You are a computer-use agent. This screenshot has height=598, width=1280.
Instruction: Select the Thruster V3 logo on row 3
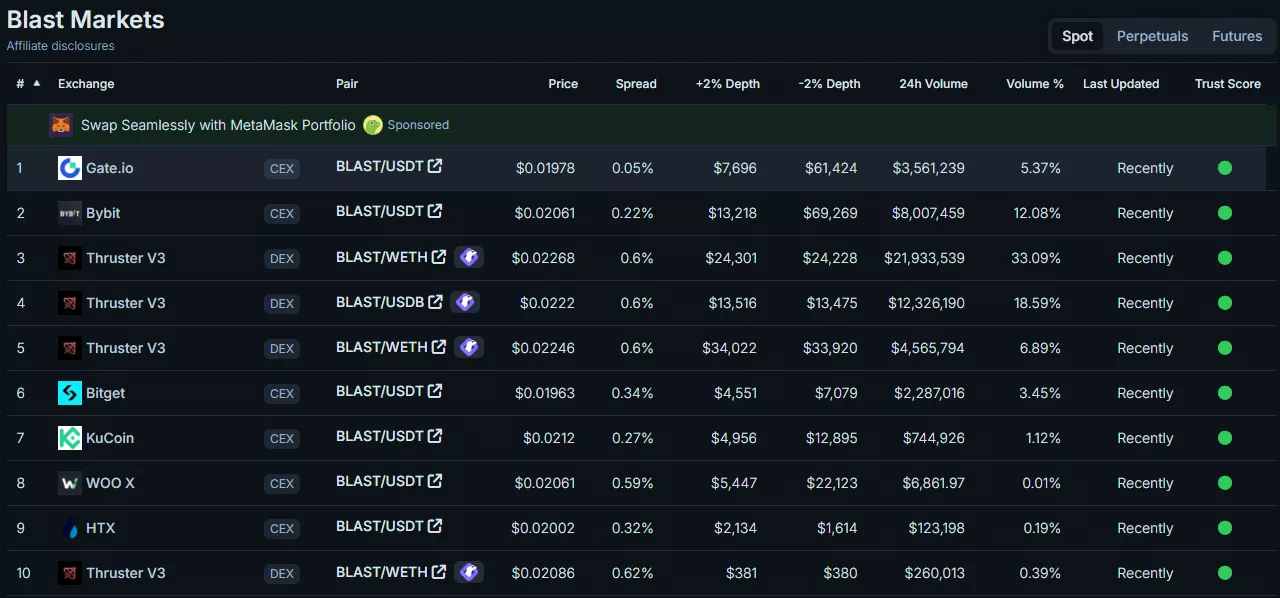coord(68,258)
